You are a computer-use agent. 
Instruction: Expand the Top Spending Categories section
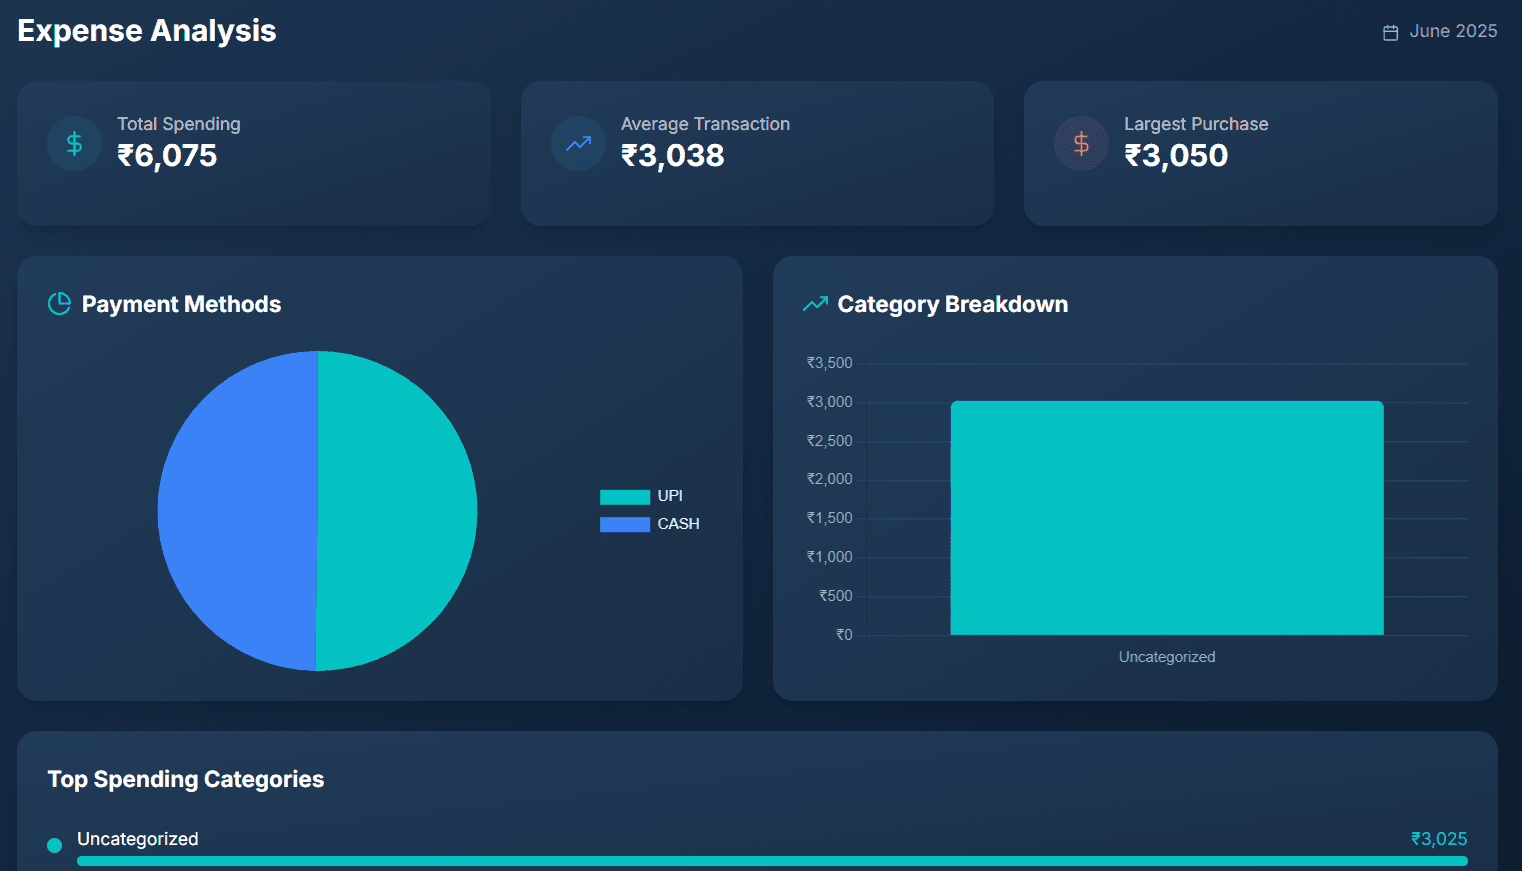click(185, 779)
